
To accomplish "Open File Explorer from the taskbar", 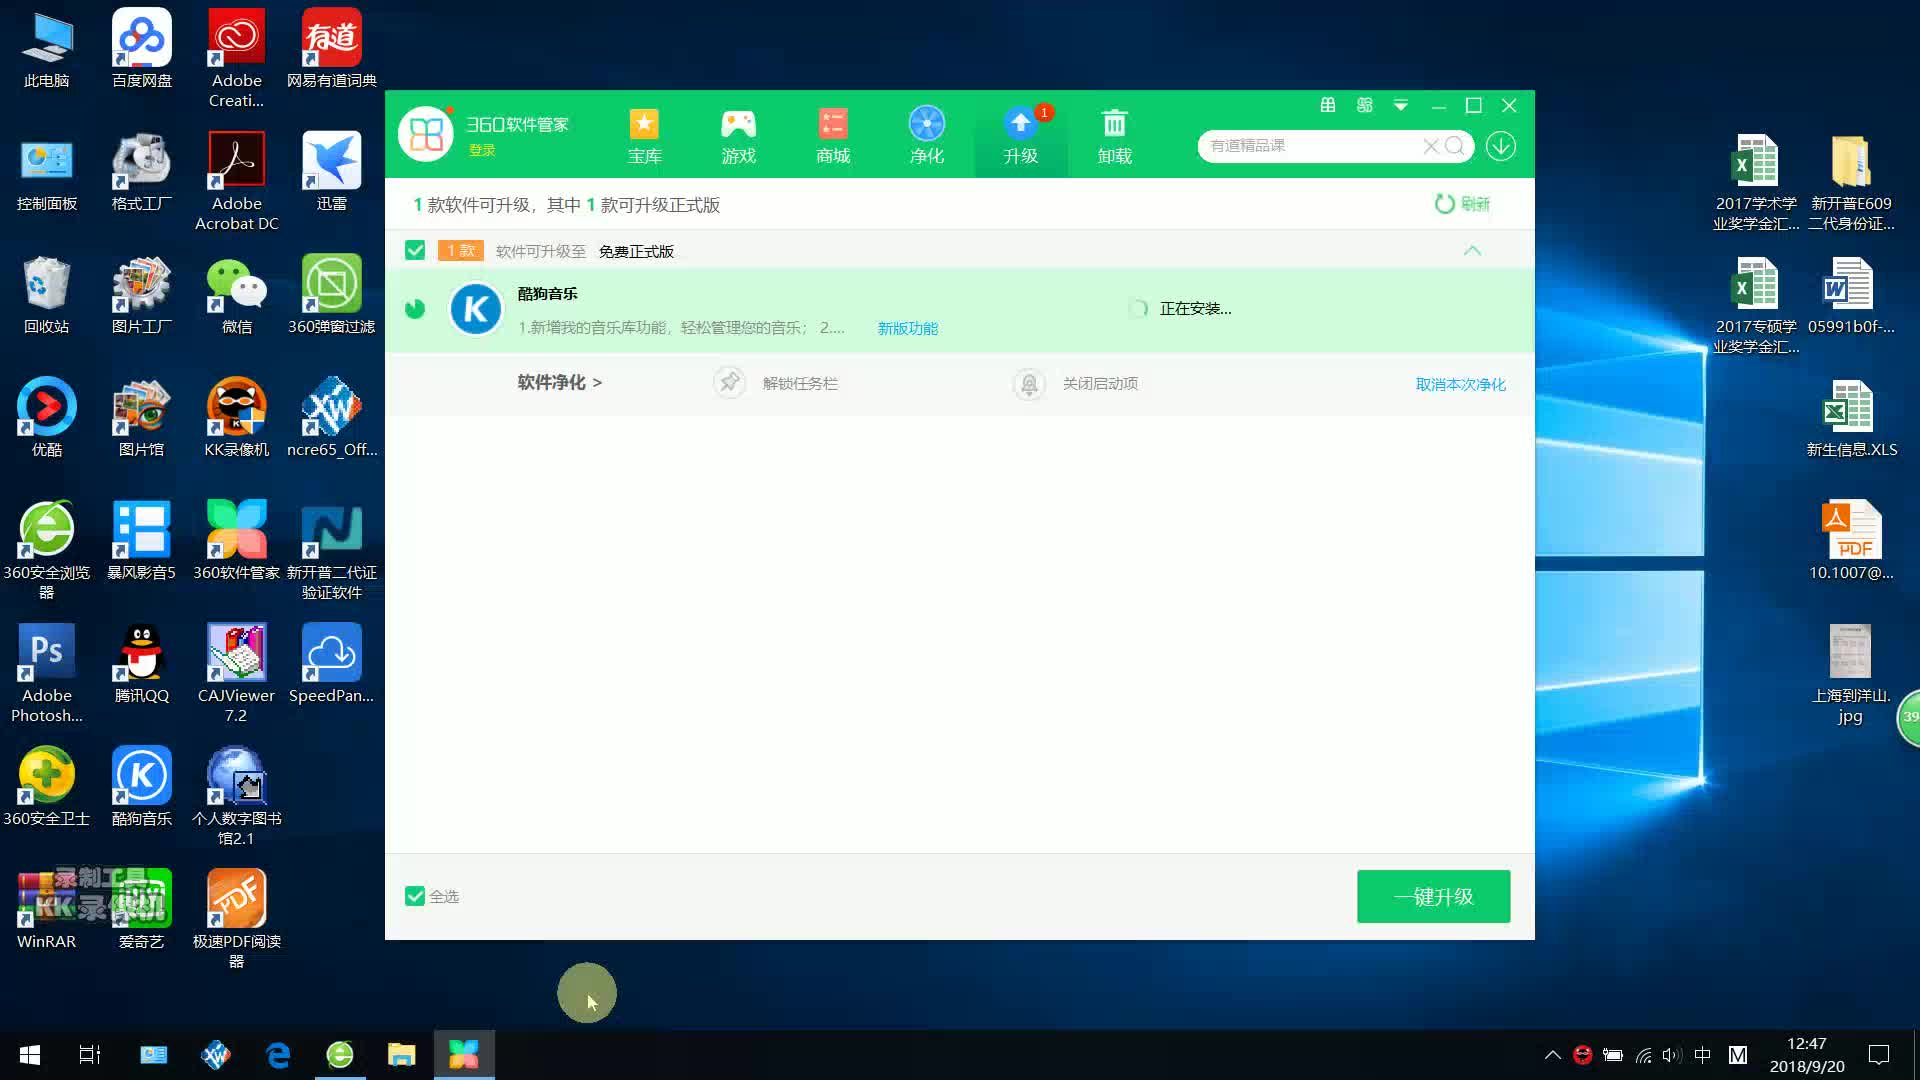I will point(401,1055).
